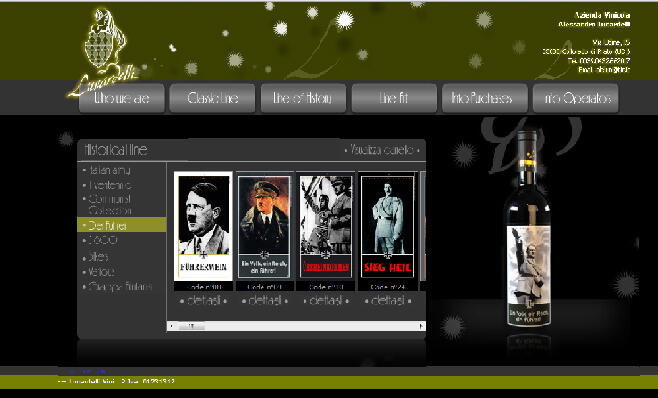The width and height of the screenshot is (658, 398).
Task: Open the Who we are page
Action: tap(122, 98)
